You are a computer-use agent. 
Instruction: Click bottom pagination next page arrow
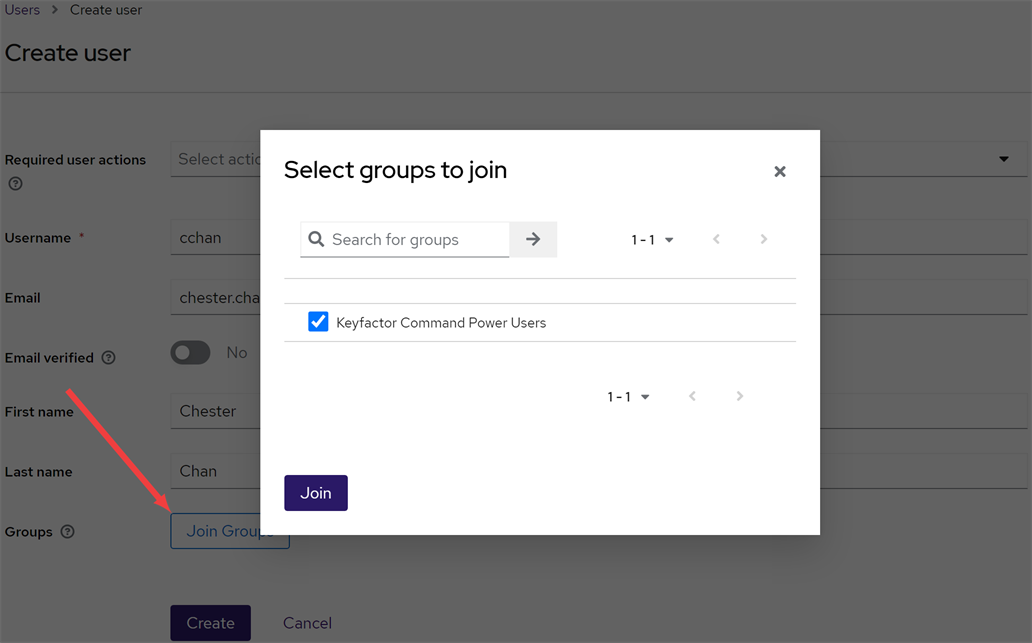point(740,397)
